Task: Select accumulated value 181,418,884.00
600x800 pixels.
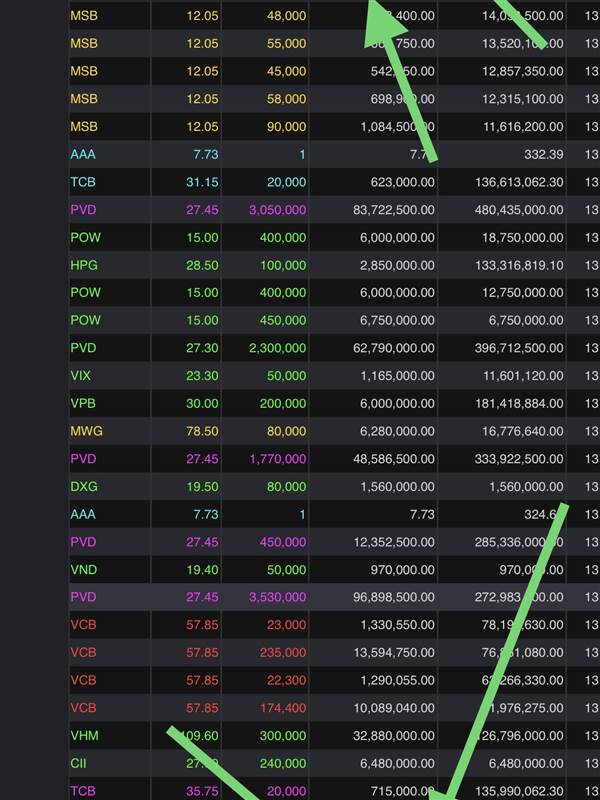Action: coord(508,403)
